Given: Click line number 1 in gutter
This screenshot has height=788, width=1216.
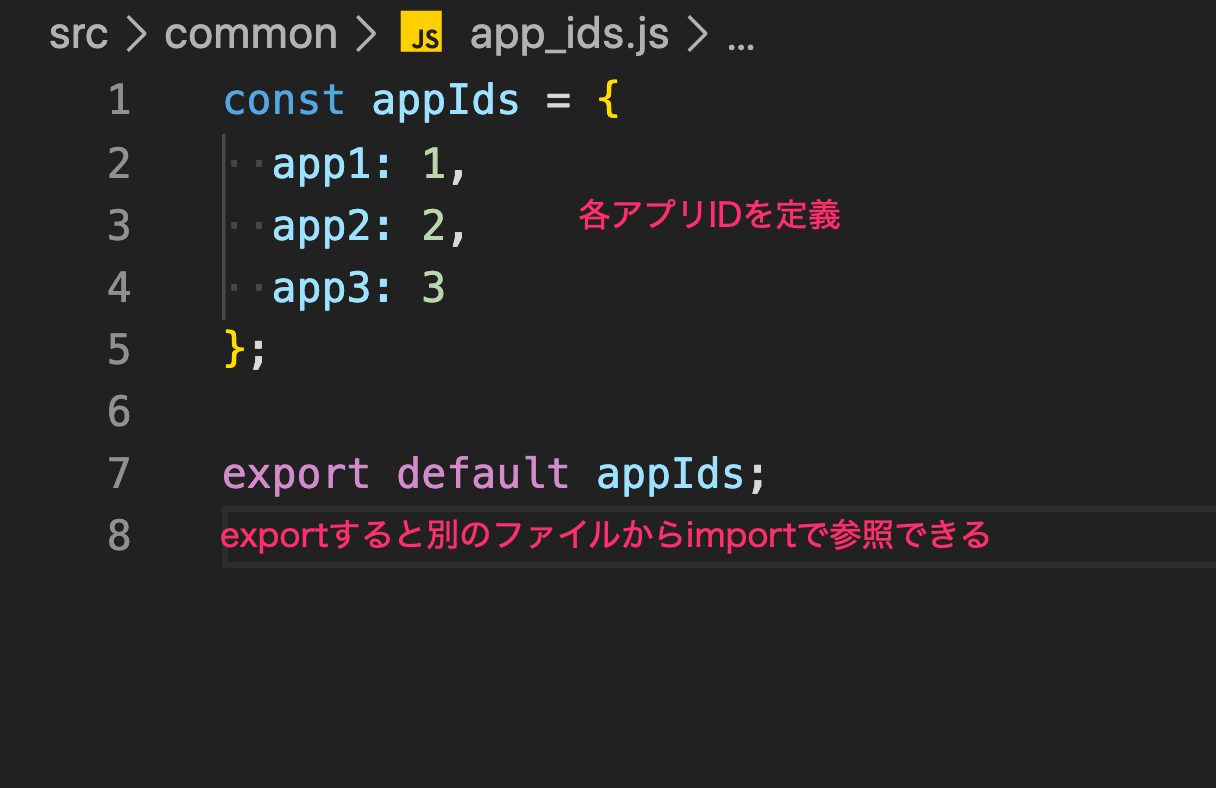Looking at the screenshot, I should click(119, 101).
